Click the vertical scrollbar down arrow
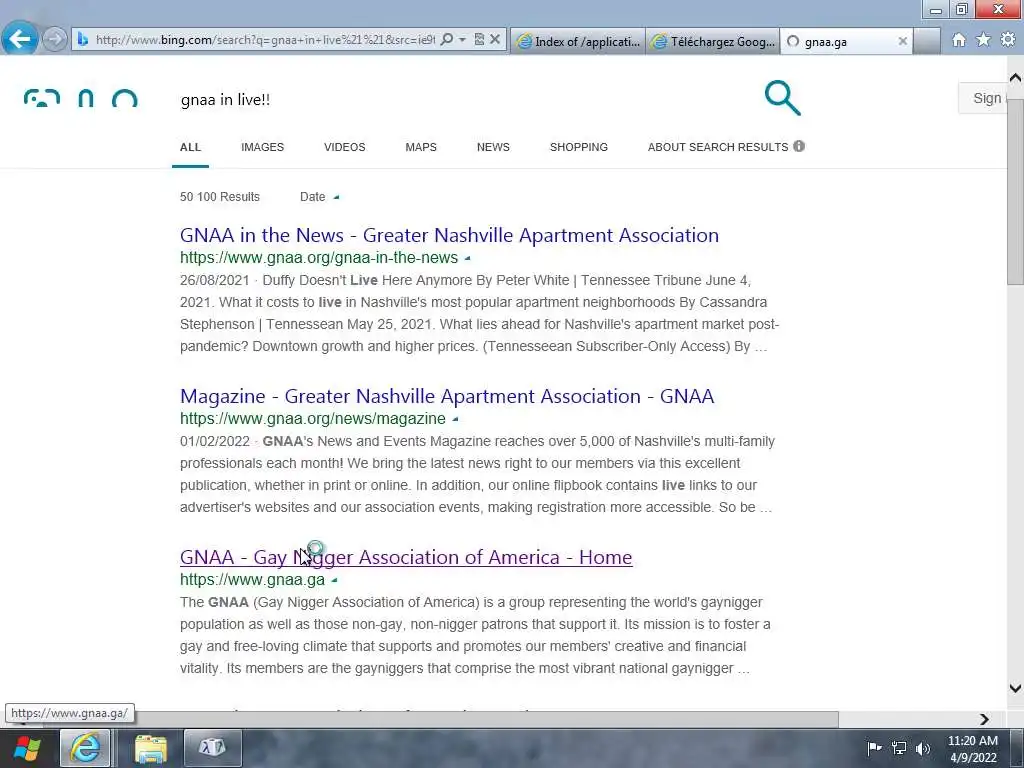 pos(1015,688)
